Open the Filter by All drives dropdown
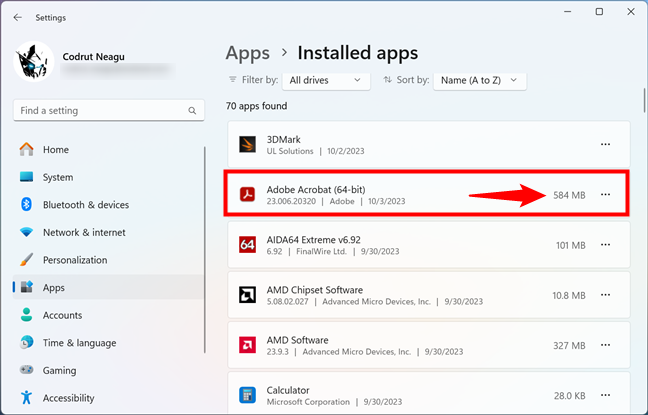 (326, 80)
